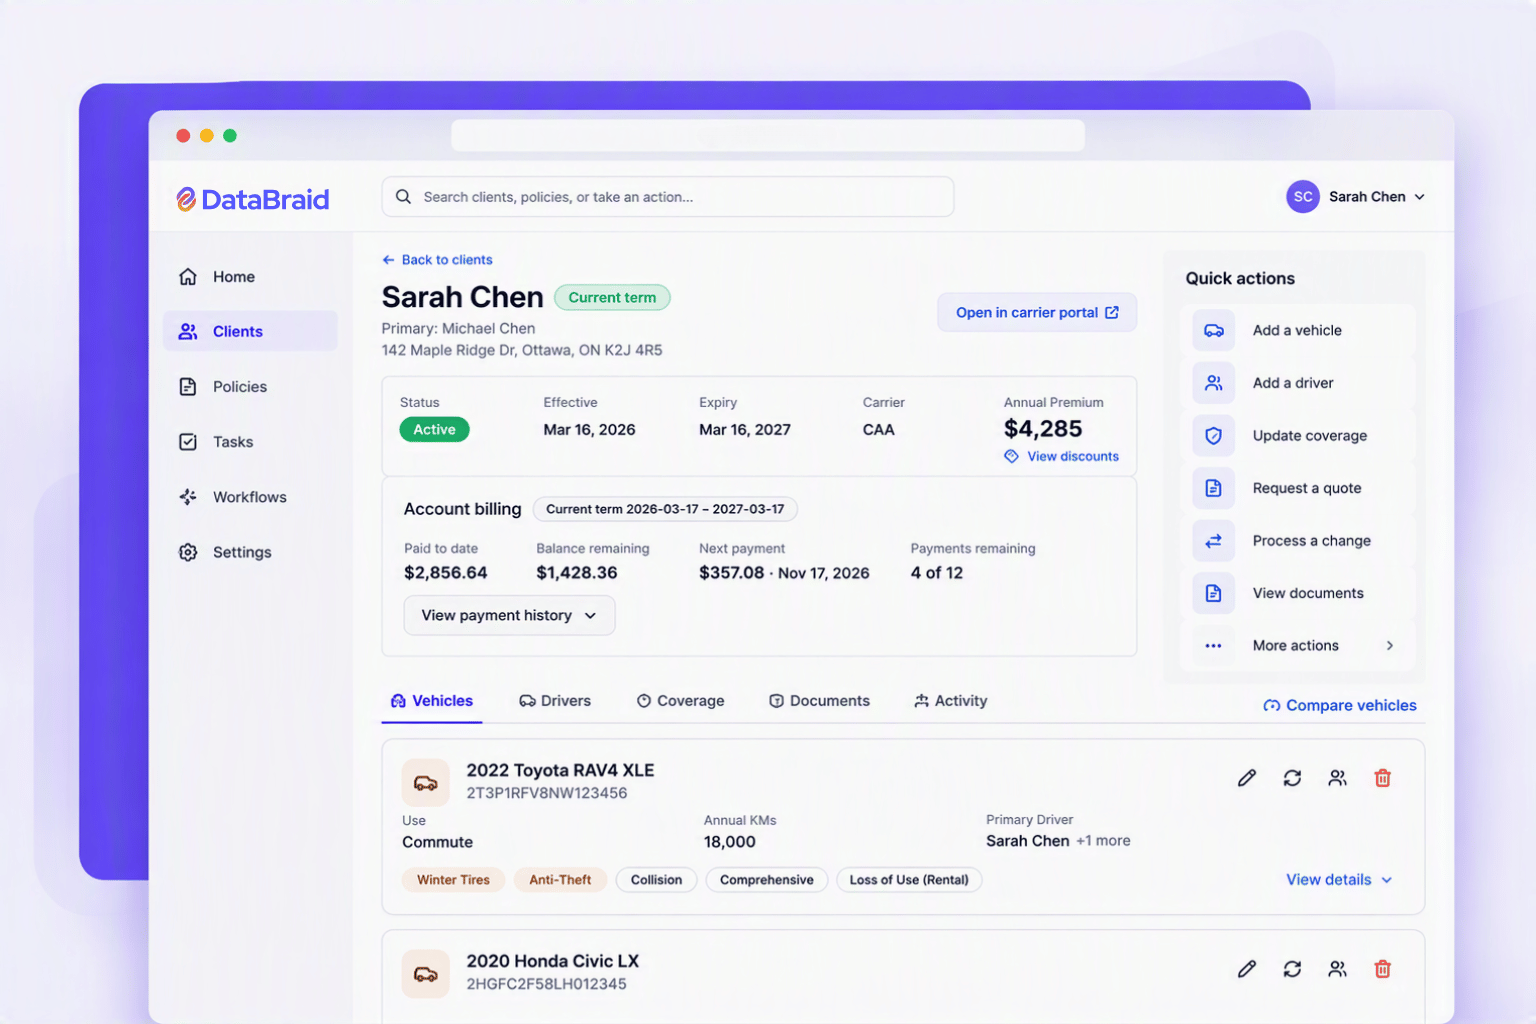Select the Vehicles tab
The height and width of the screenshot is (1024, 1536).
(432, 701)
